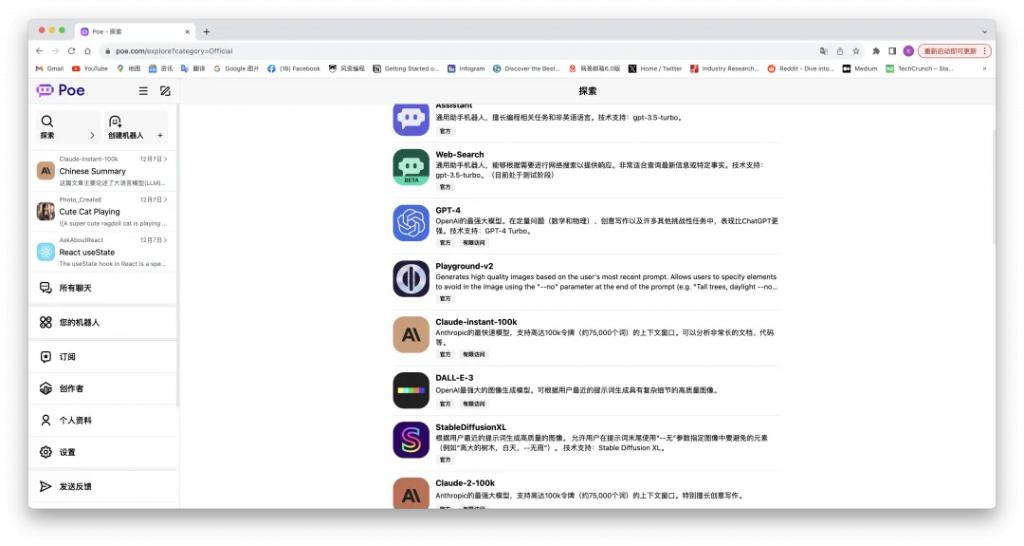1024x546 pixels.
Task: Open the Claude-instant-100k bot title
Action: pos(476,322)
